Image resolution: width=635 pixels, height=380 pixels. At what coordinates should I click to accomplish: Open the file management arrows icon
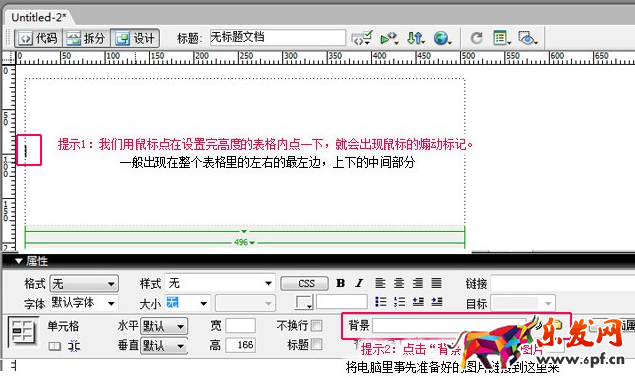point(416,38)
